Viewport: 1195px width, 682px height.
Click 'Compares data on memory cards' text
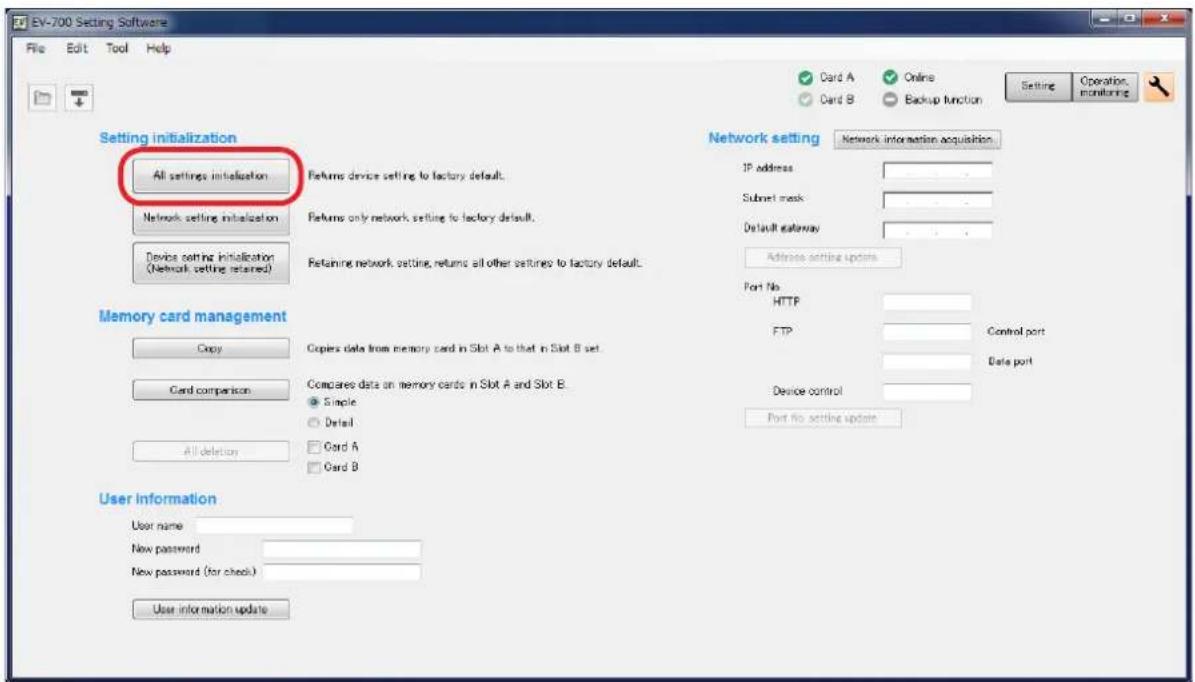click(x=437, y=385)
